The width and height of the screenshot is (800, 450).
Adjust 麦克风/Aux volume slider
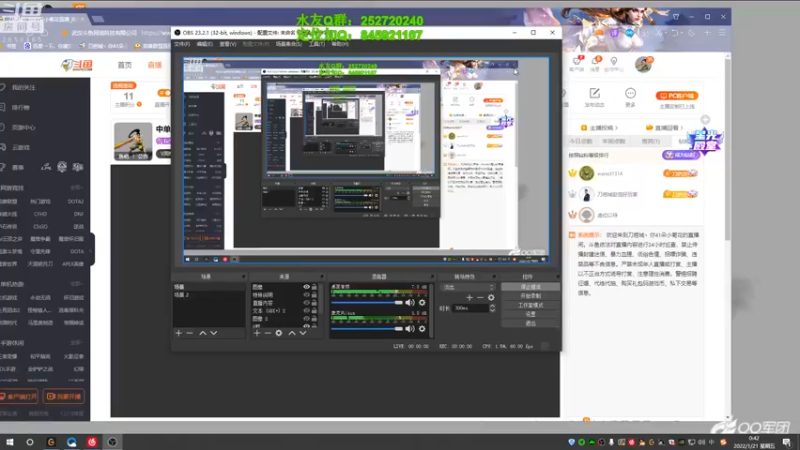(366, 329)
